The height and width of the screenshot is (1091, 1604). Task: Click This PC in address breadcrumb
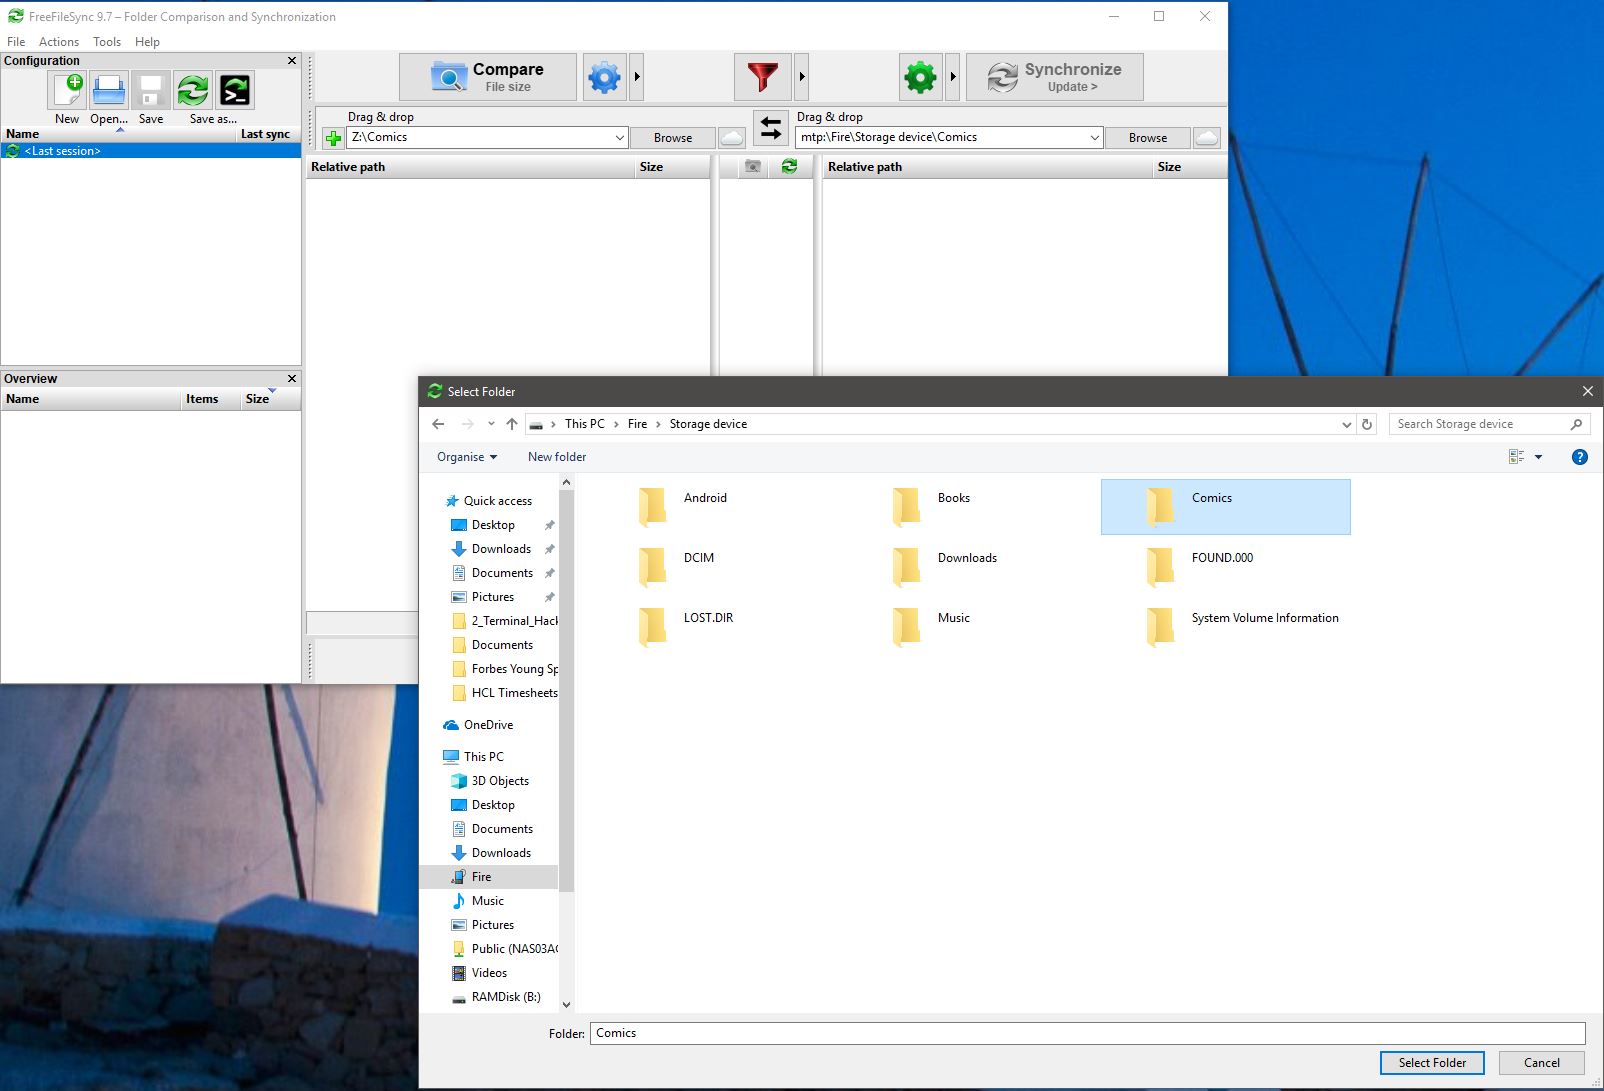coord(584,424)
